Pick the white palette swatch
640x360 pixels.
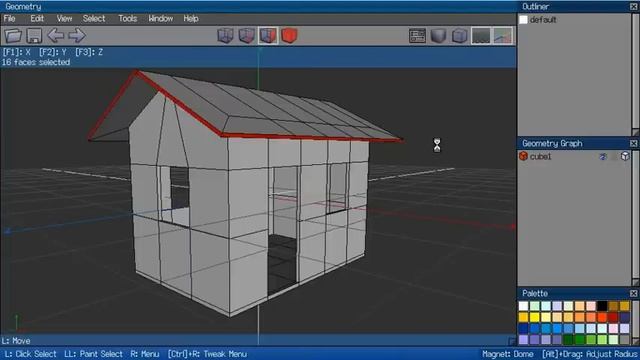(x=523, y=306)
